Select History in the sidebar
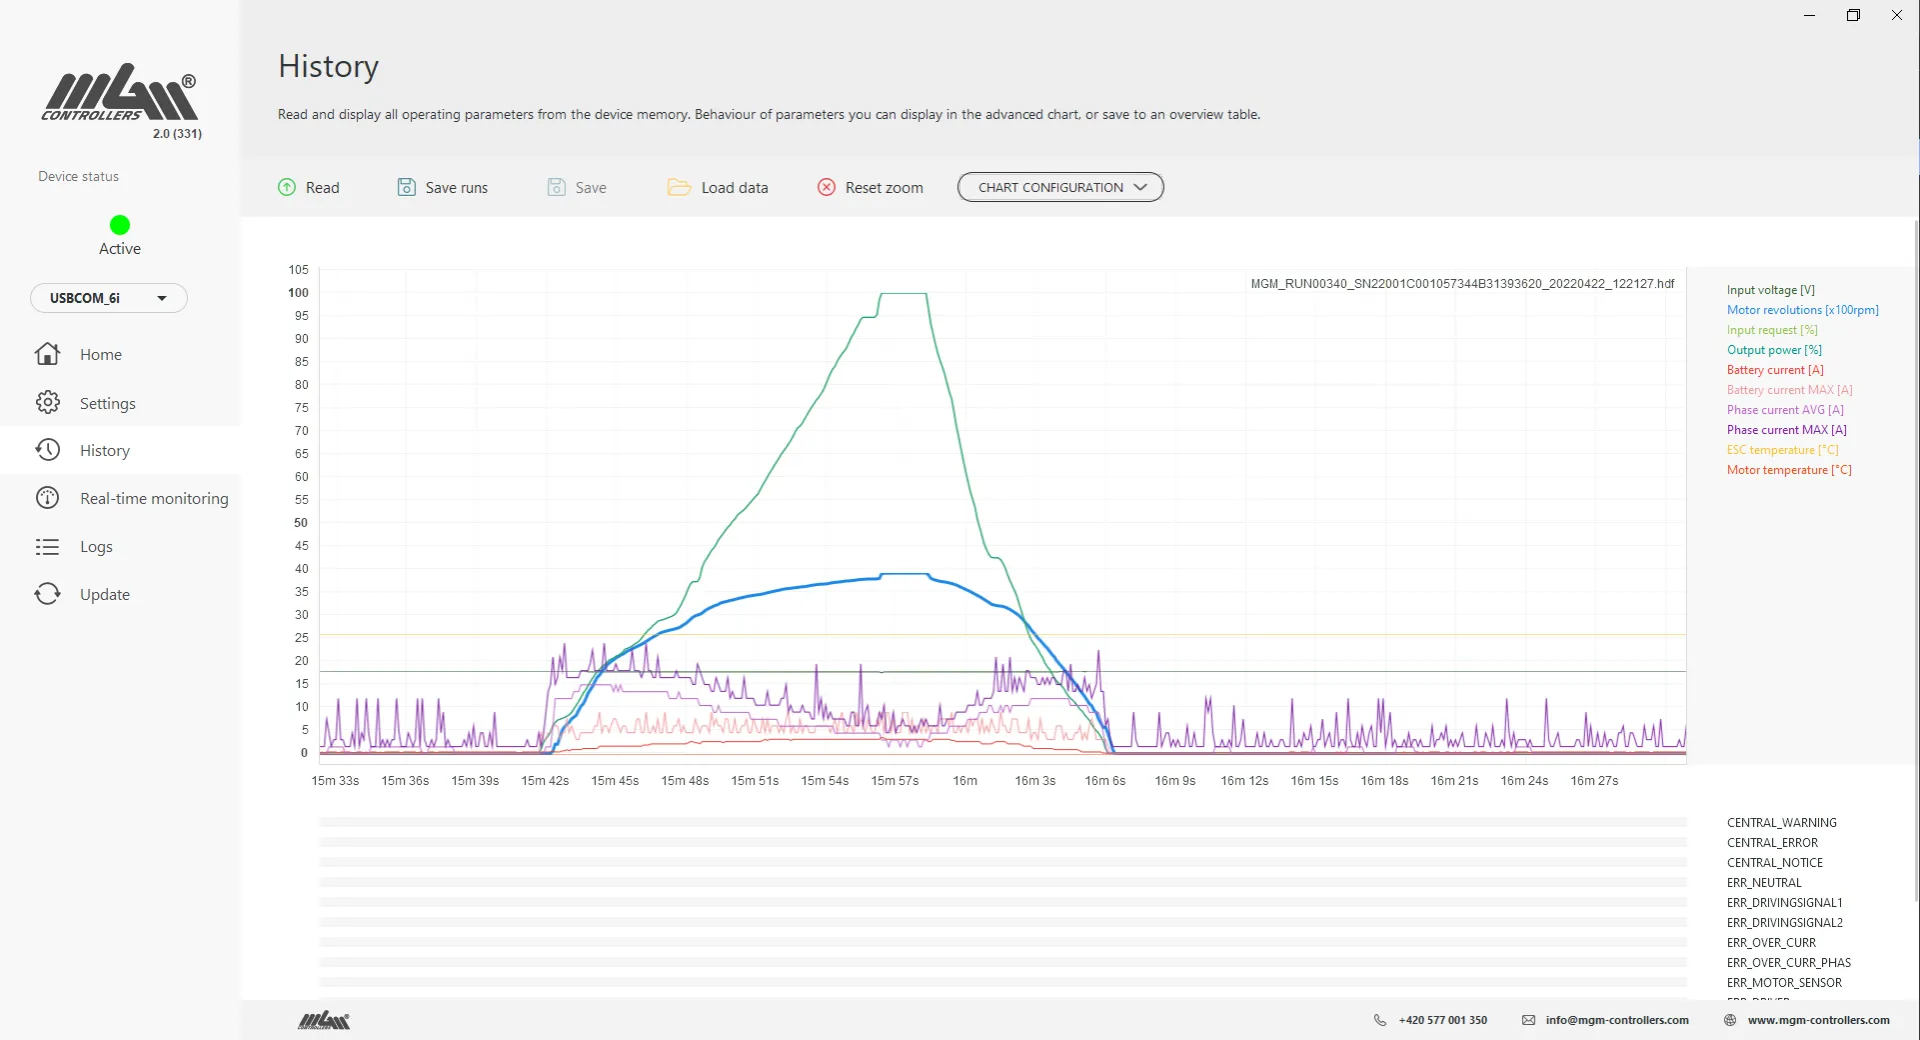 tap(104, 451)
